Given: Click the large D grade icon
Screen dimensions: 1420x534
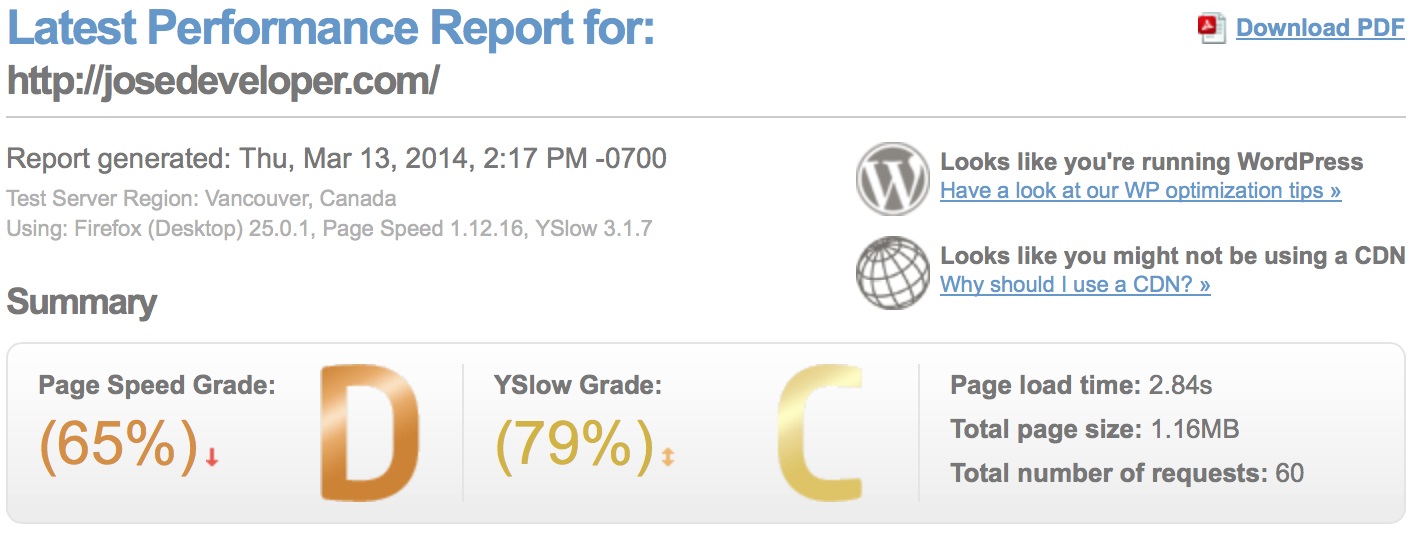Looking at the screenshot, I should click(370, 433).
